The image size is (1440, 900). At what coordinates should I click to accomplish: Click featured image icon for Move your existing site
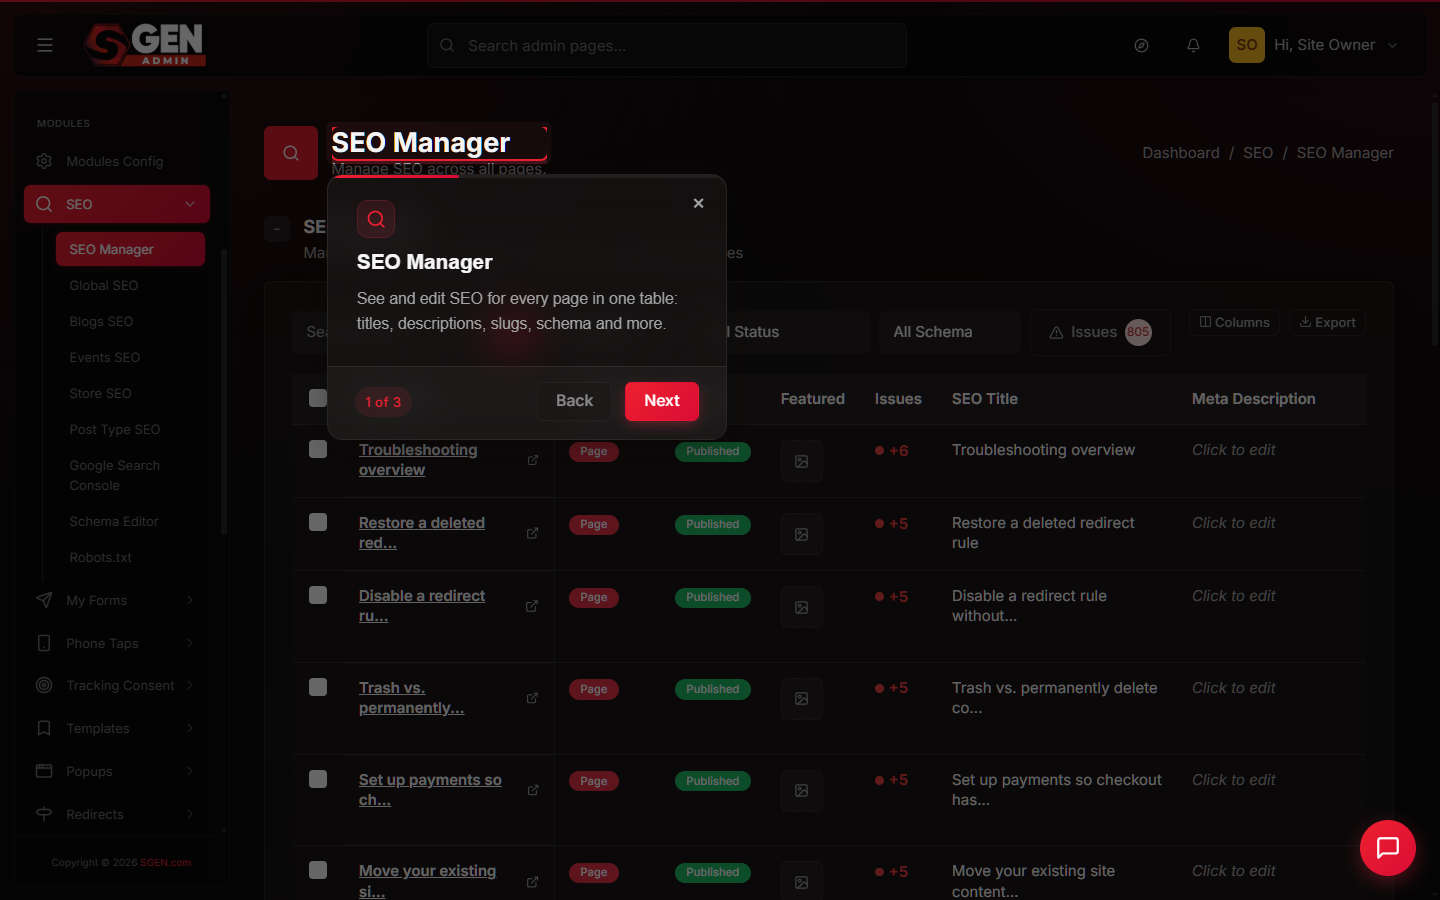coord(802,882)
